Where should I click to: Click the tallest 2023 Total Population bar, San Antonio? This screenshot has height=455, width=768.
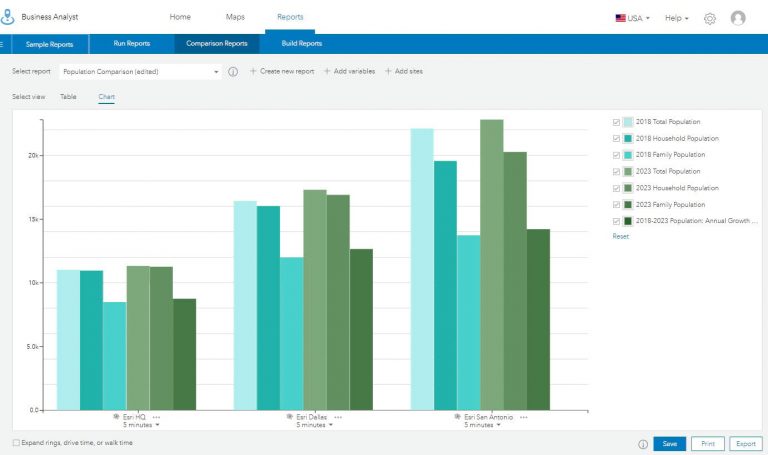(492, 265)
